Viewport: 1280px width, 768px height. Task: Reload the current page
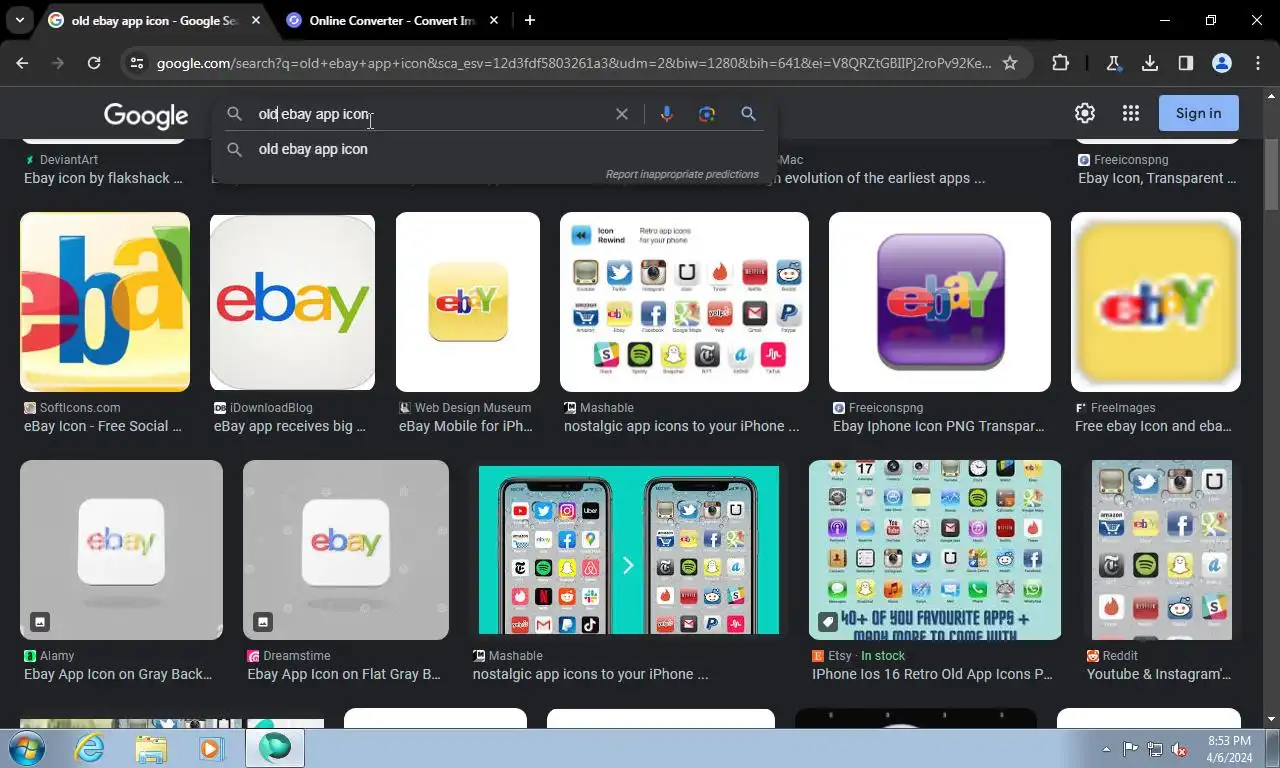point(94,63)
